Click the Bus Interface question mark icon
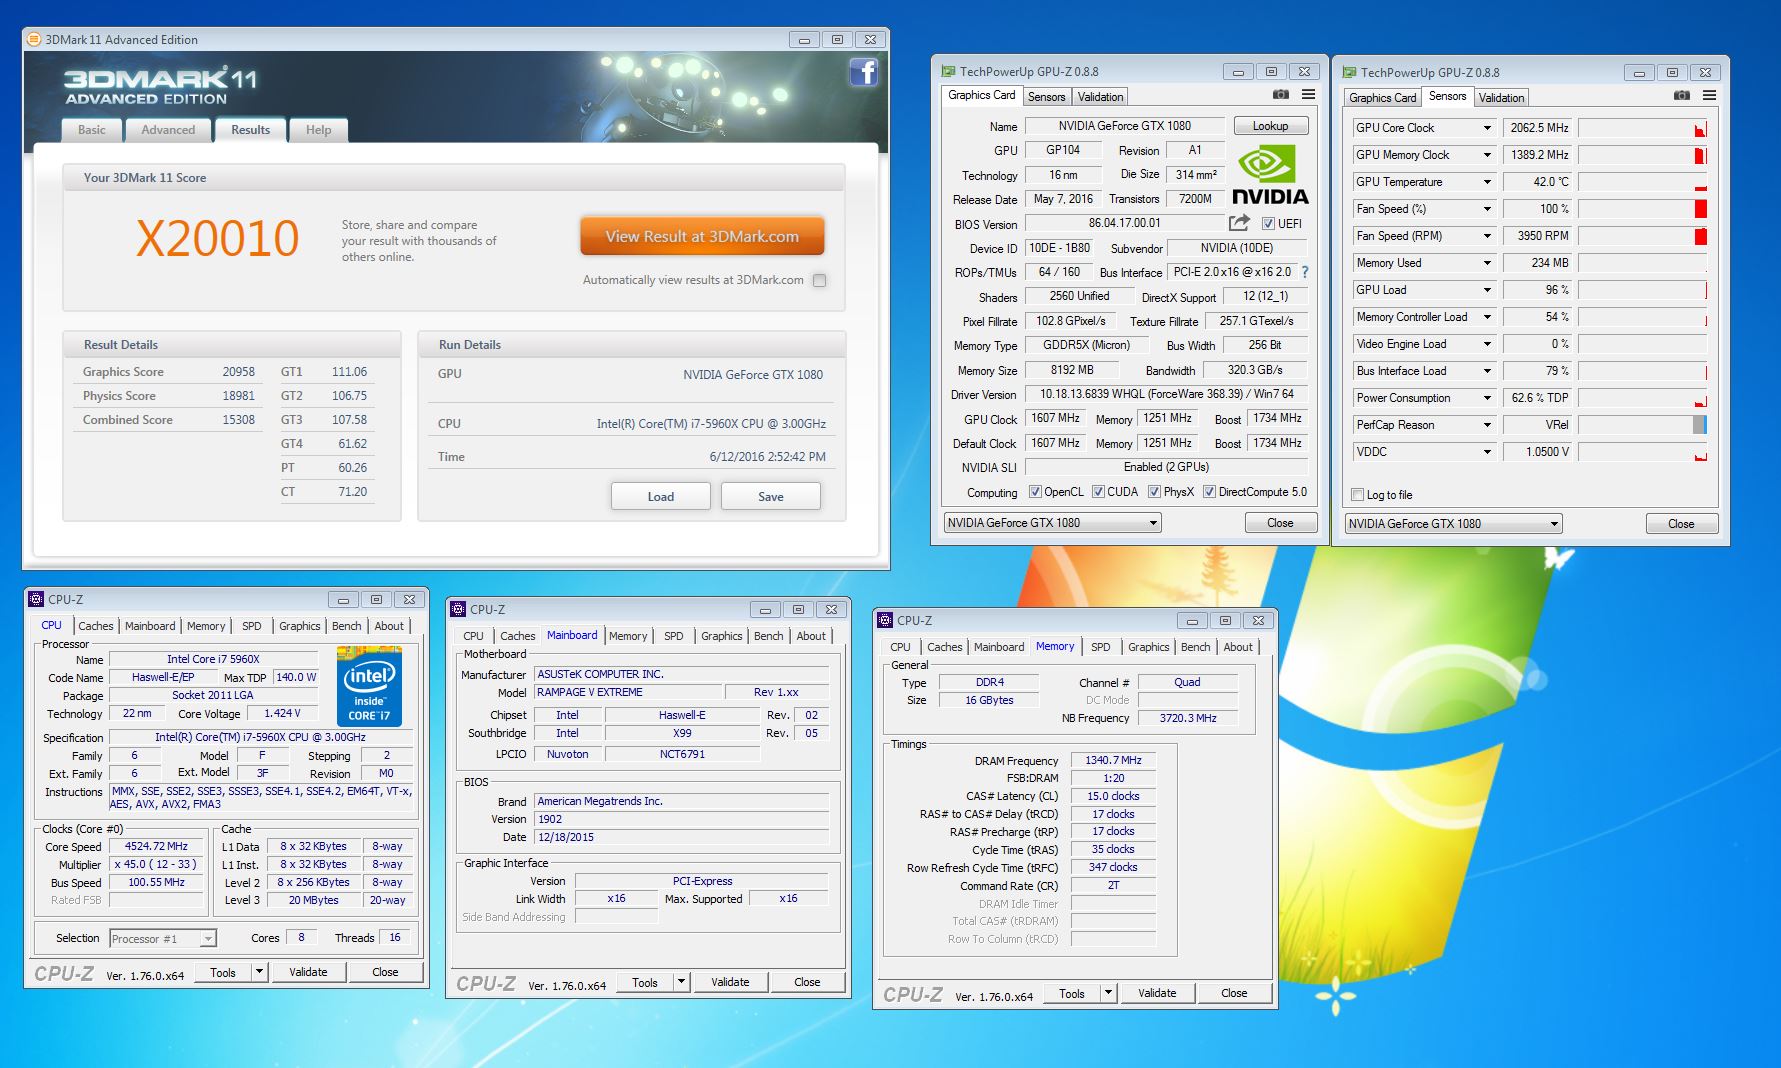Image resolution: width=1781 pixels, height=1068 pixels. pos(1305,272)
